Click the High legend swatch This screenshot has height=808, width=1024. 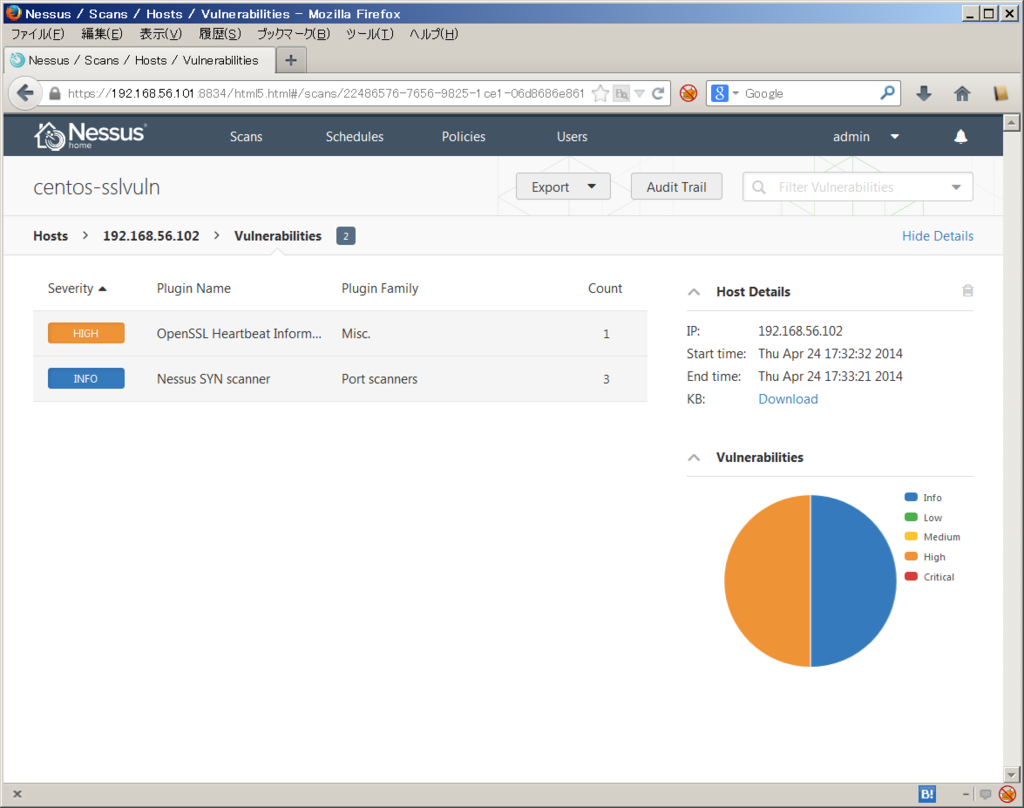point(911,557)
